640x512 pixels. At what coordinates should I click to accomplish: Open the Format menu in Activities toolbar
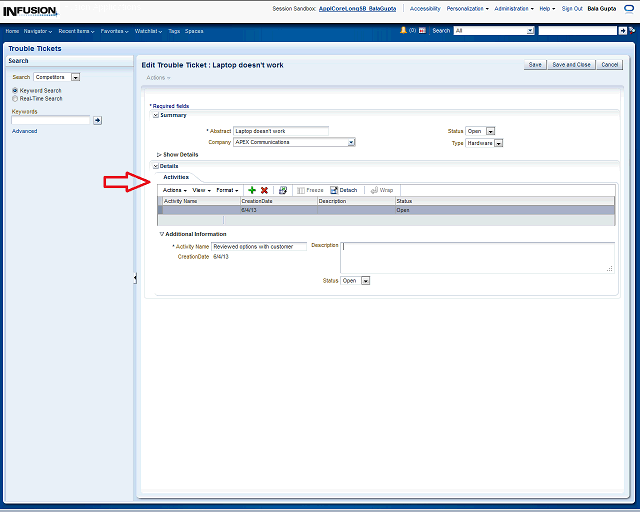(227, 190)
